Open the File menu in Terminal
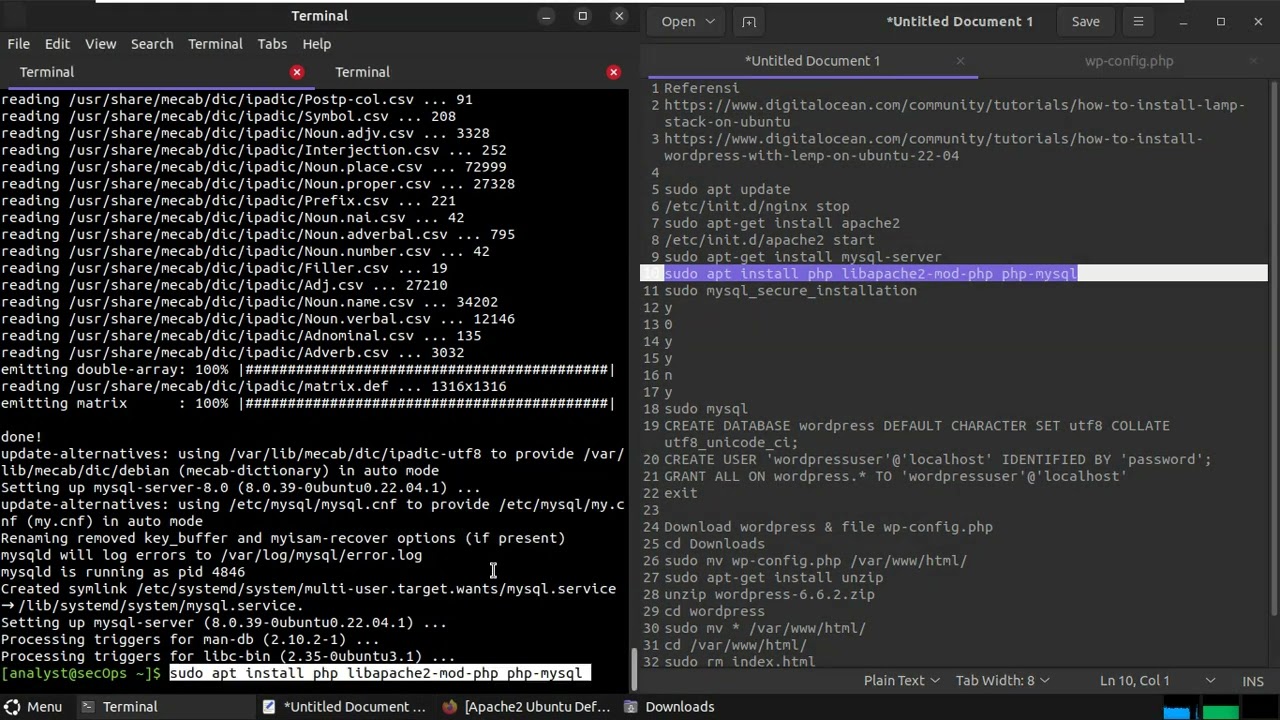Screen dimensions: 1280x720 pyautogui.click(x=19, y=44)
